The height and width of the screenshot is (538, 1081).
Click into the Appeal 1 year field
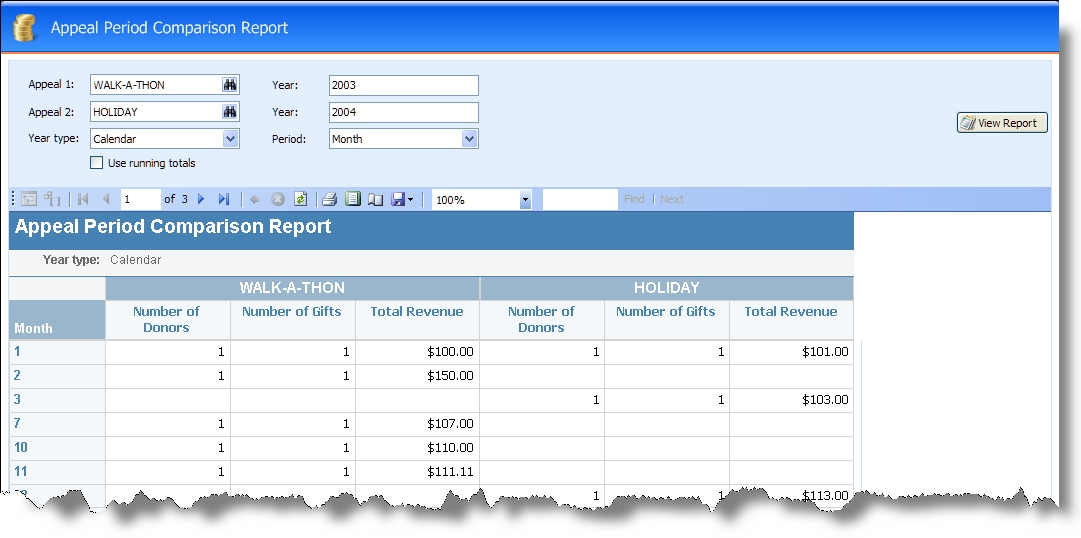(x=403, y=86)
